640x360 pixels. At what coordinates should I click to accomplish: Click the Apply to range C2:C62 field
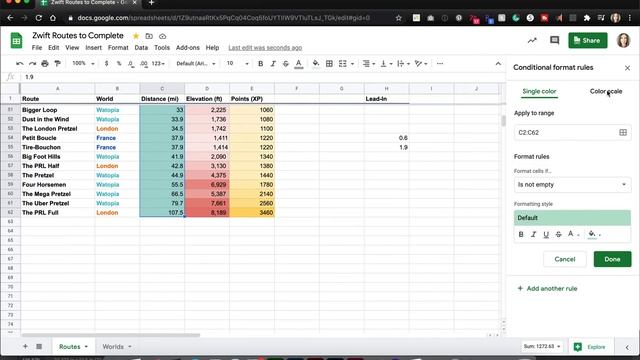pyautogui.click(x=572, y=132)
